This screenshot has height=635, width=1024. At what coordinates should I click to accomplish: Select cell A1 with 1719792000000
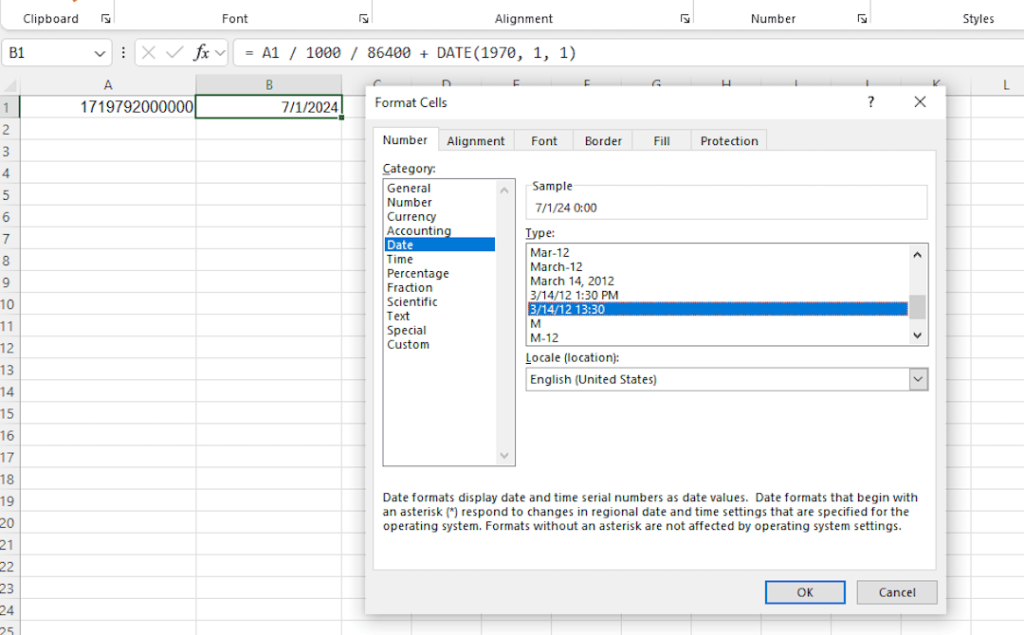pyautogui.click(x=108, y=106)
